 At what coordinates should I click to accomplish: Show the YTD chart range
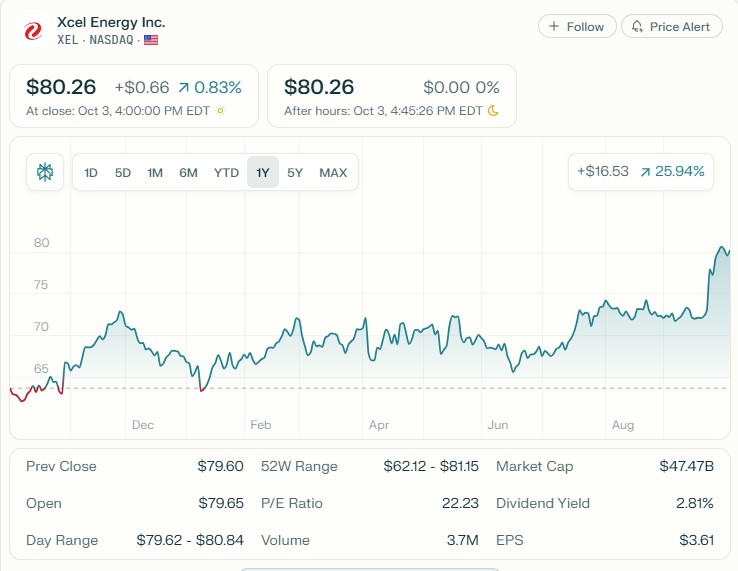(226, 172)
